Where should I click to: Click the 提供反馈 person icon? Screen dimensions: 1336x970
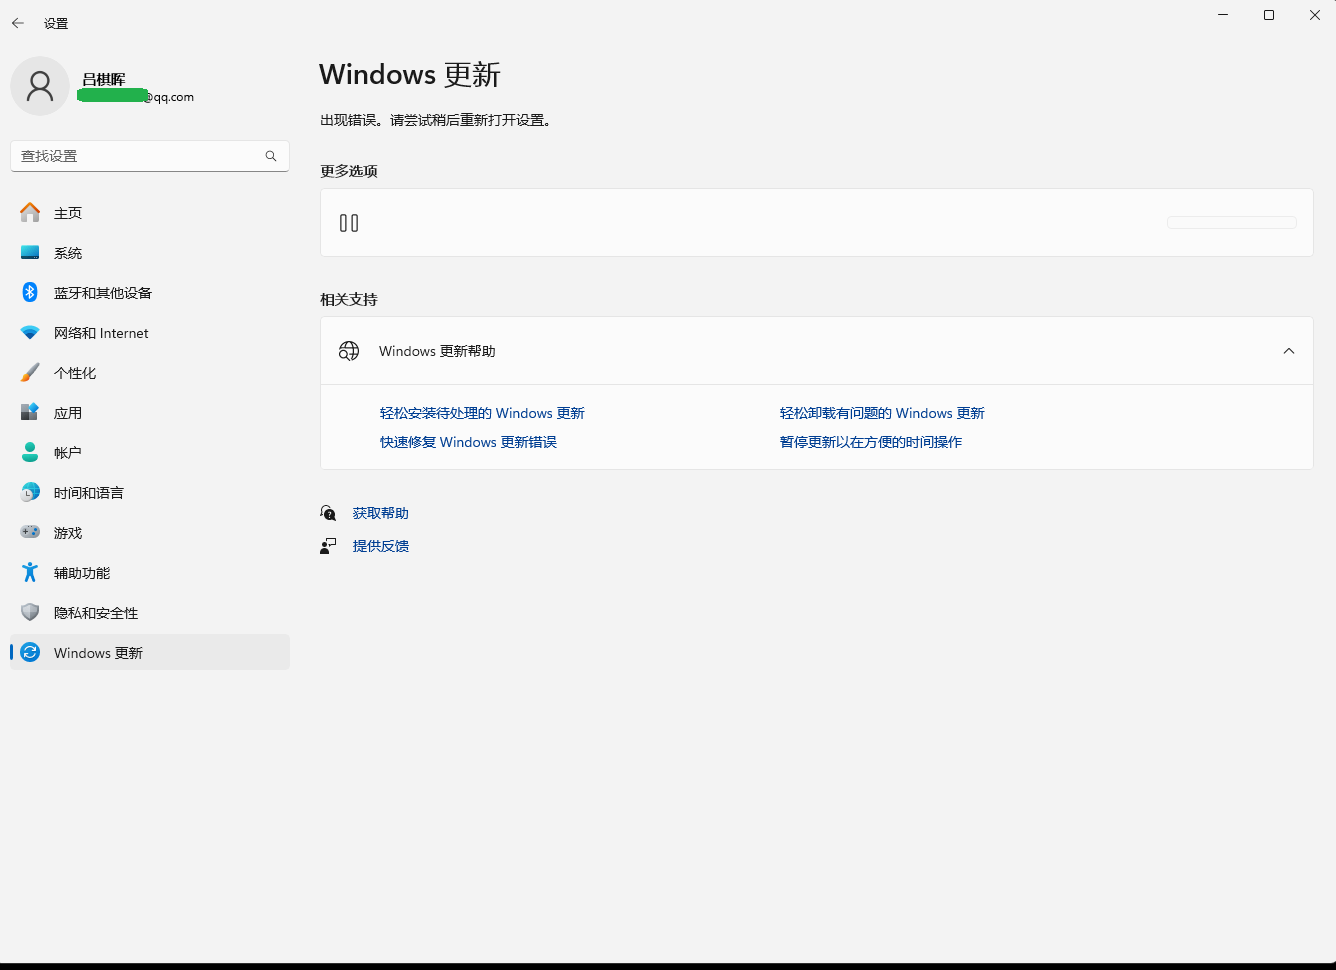(328, 546)
